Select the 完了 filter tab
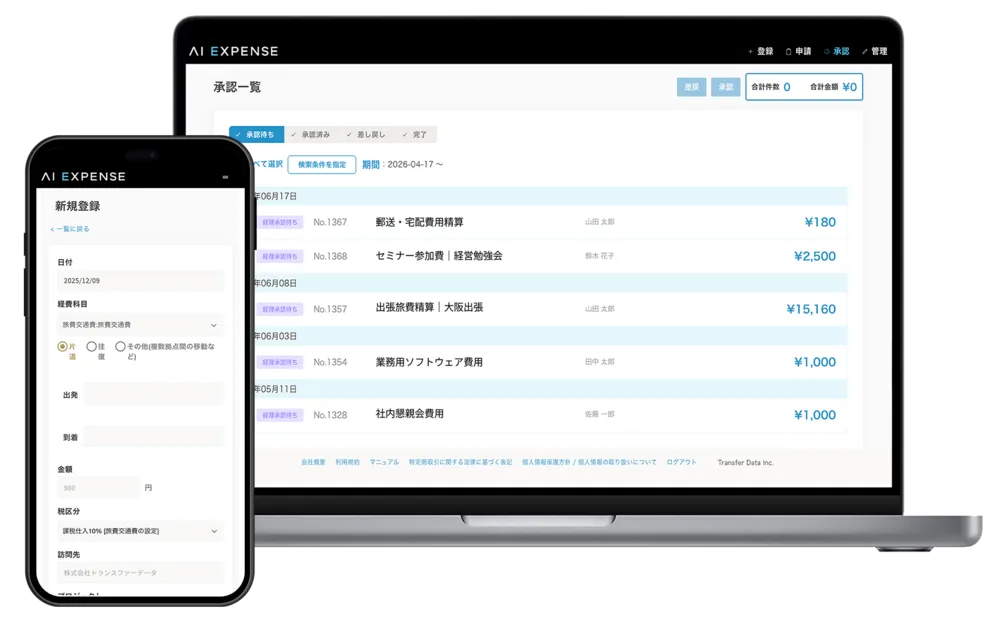 pyautogui.click(x=415, y=135)
